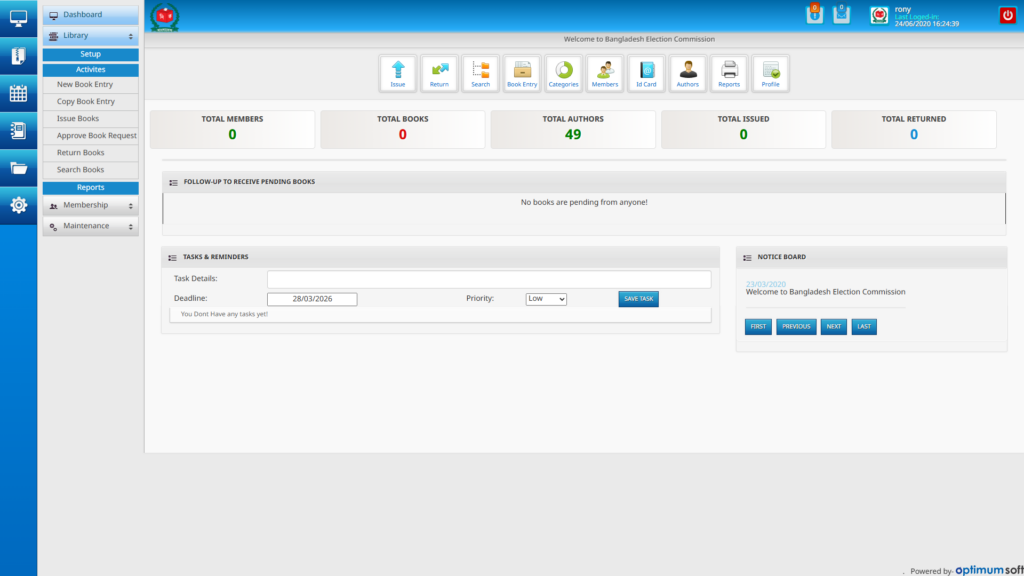Click the Book Entry toolbar icon

[x=522, y=72]
